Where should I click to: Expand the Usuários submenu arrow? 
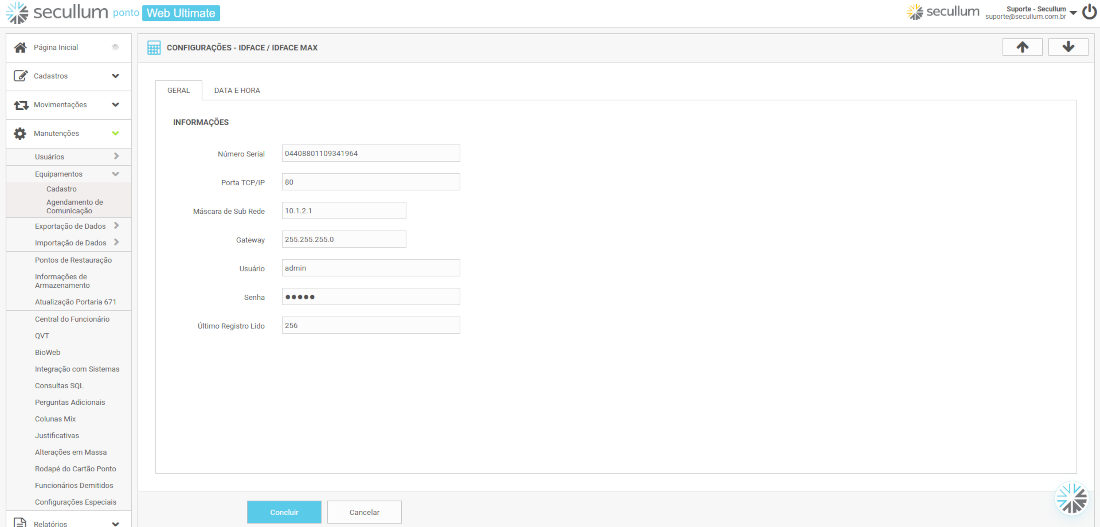point(116,156)
